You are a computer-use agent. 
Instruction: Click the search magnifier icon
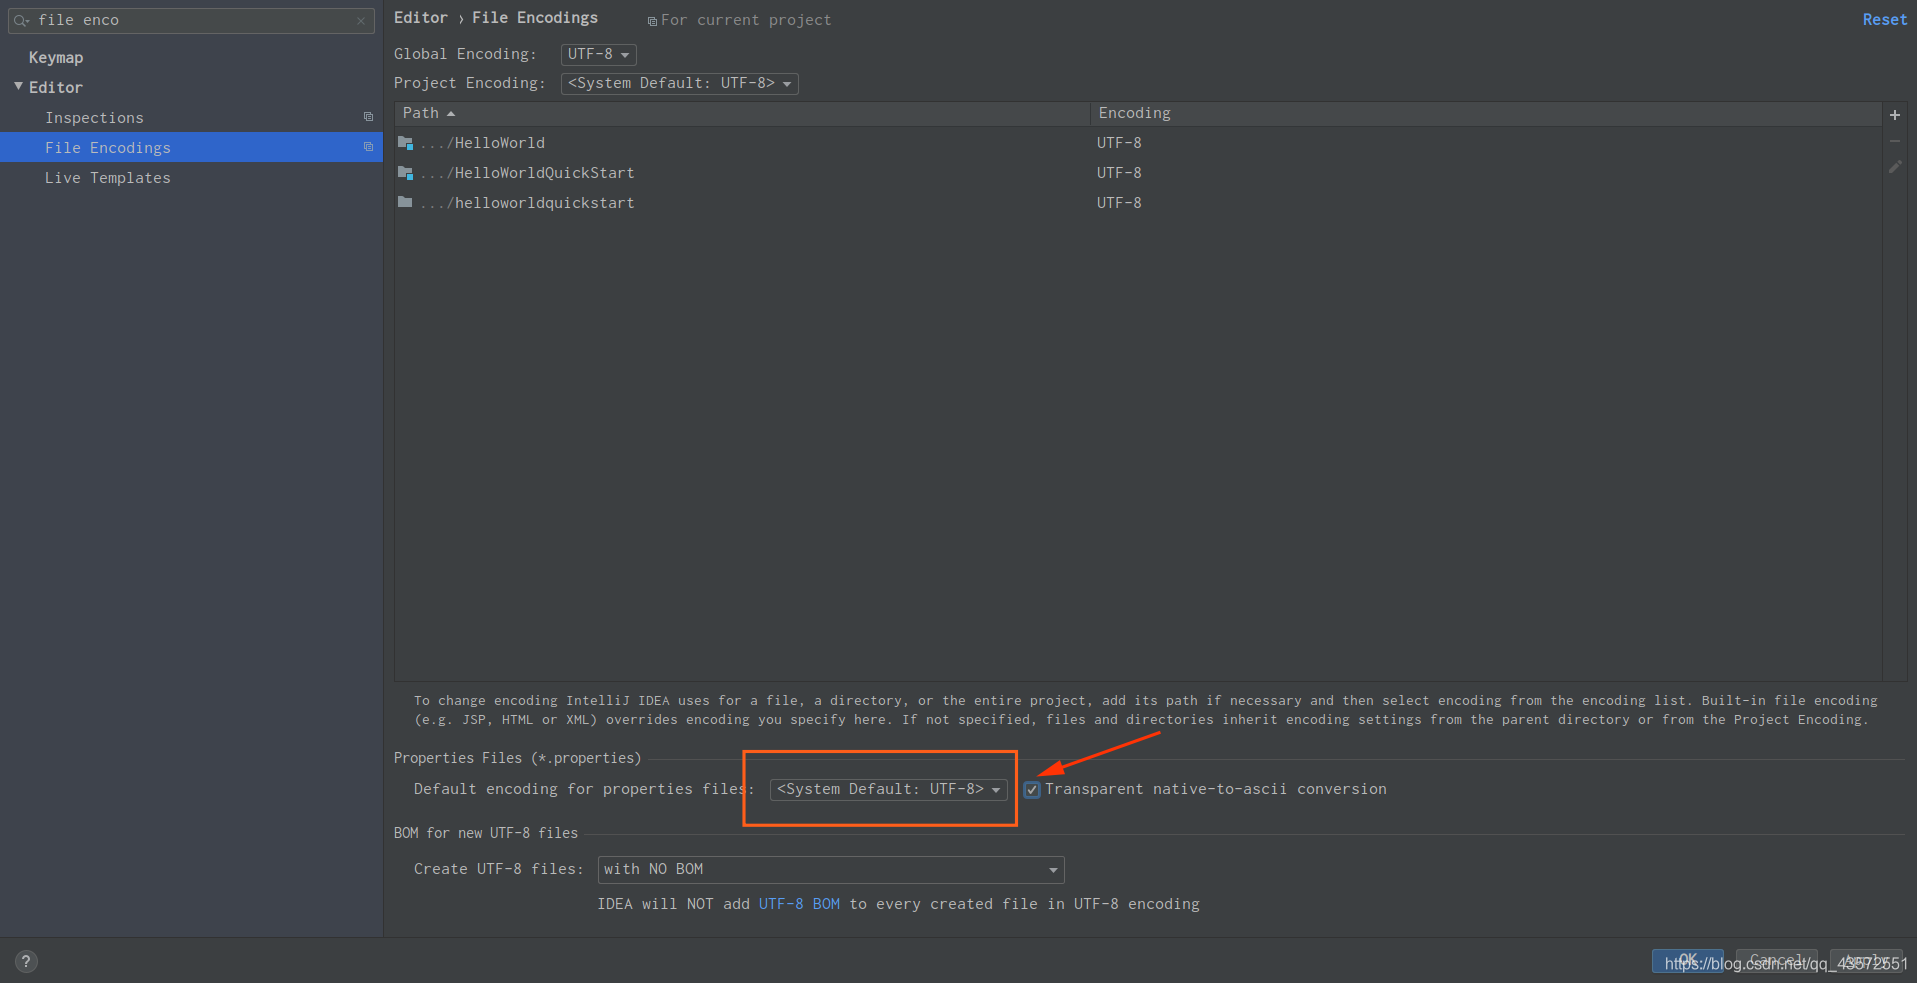coord(21,21)
